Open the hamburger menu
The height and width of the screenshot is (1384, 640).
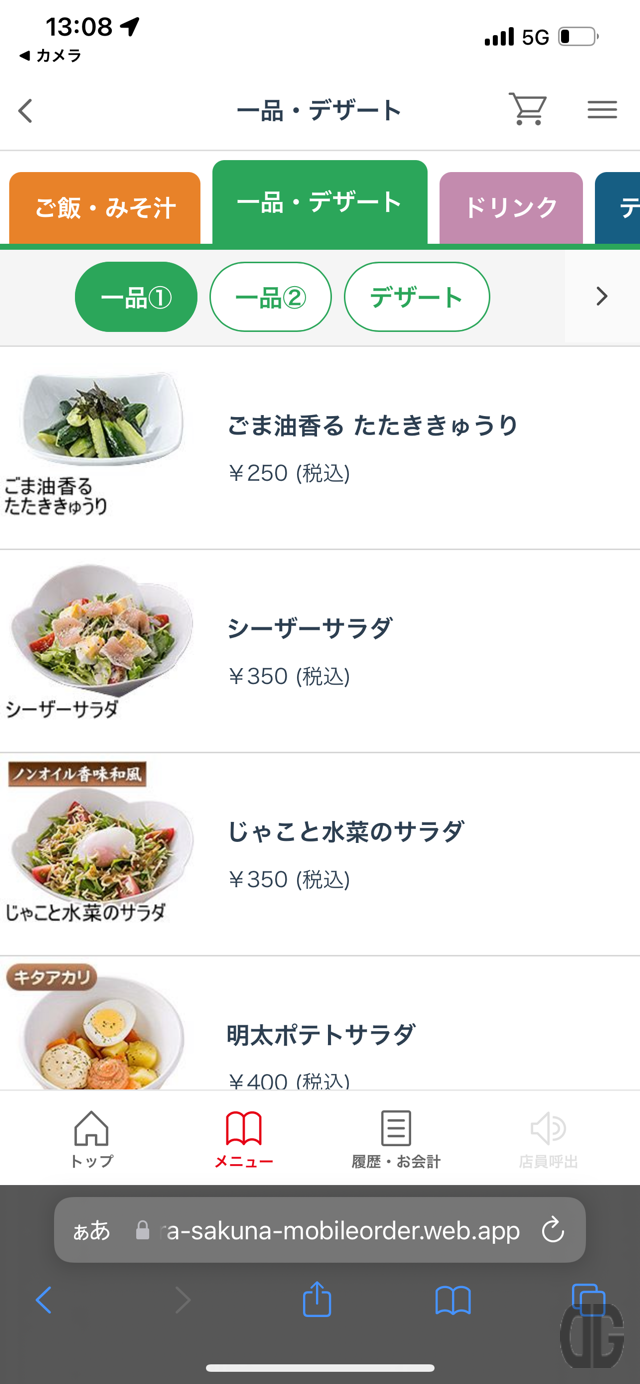tap(602, 110)
